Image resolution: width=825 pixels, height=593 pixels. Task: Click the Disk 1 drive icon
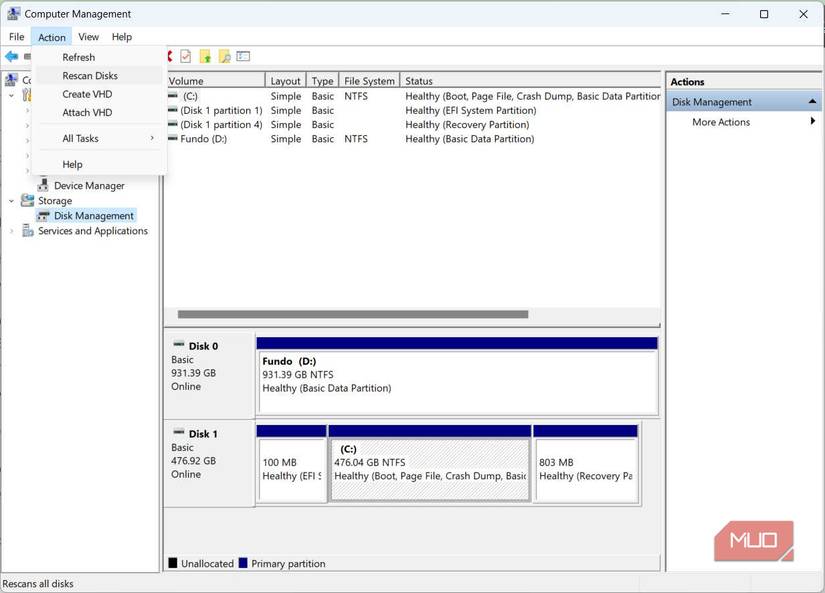click(x=179, y=433)
